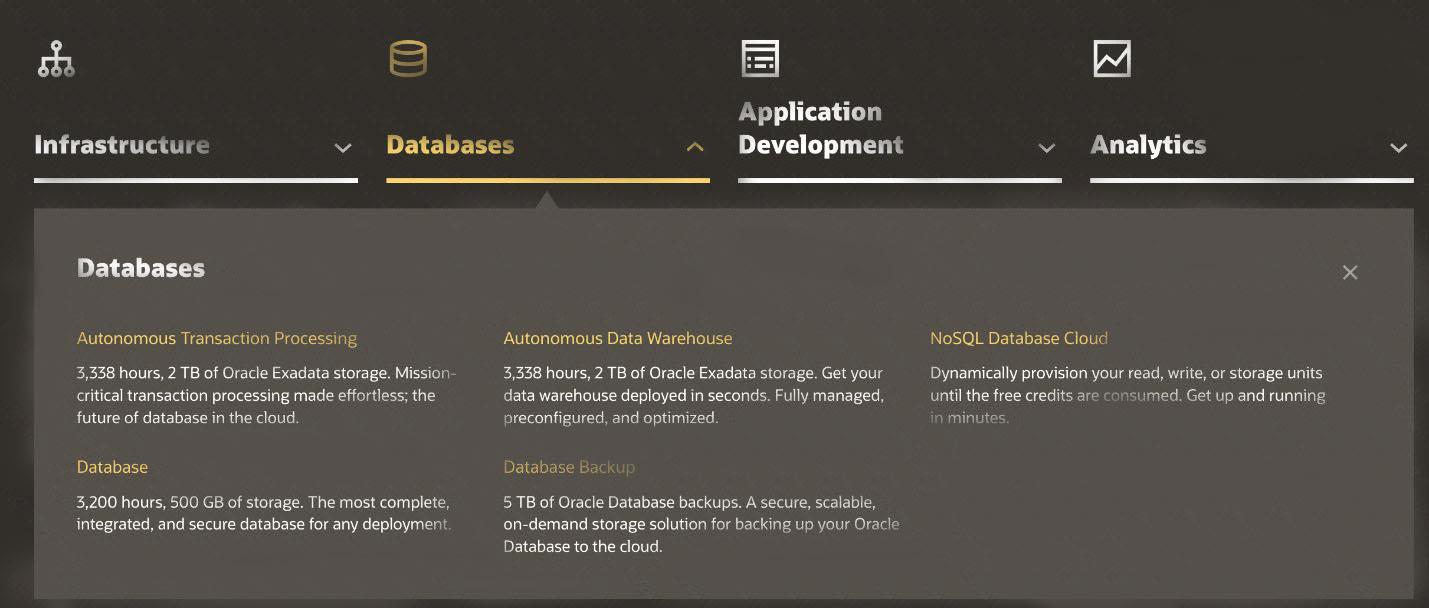The image size is (1429, 608).
Task: Click the Application Development window icon
Action: point(760,58)
